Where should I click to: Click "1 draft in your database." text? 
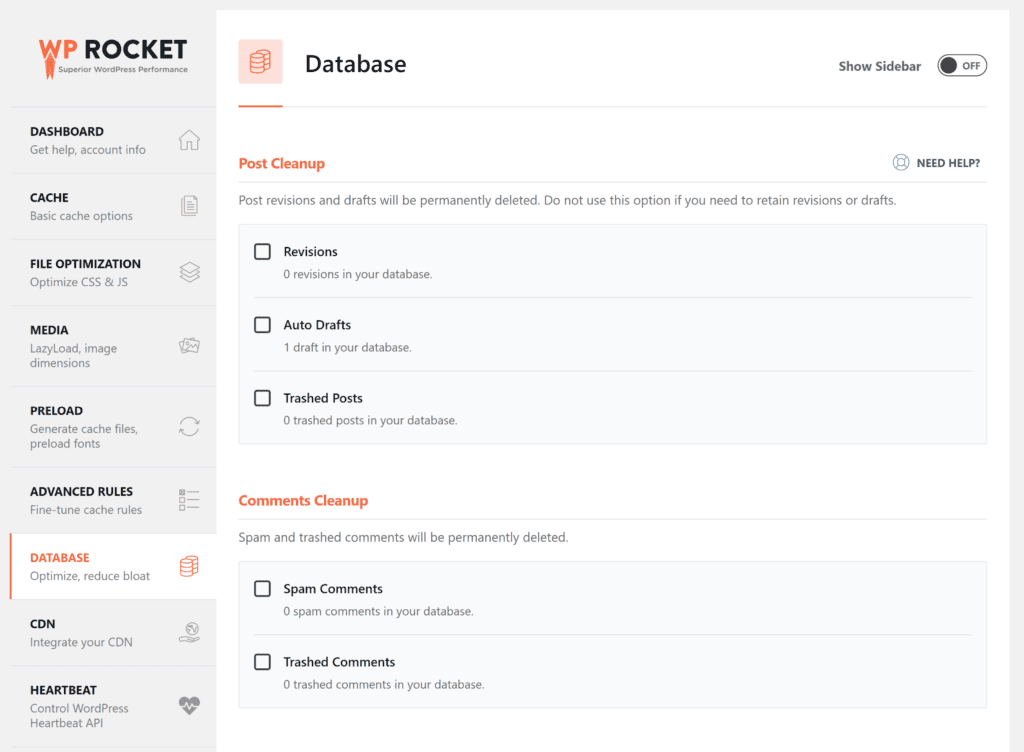point(347,347)
